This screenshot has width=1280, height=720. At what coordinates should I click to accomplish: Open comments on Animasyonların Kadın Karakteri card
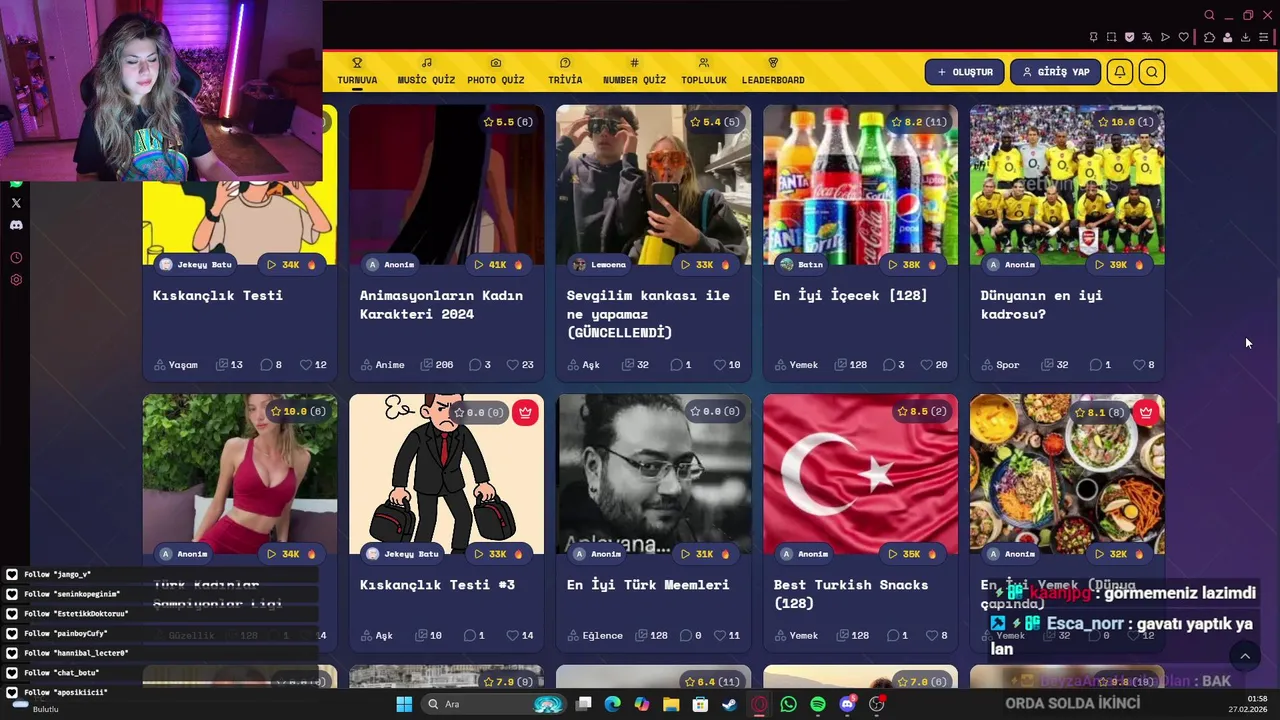[x=480, y=365]
